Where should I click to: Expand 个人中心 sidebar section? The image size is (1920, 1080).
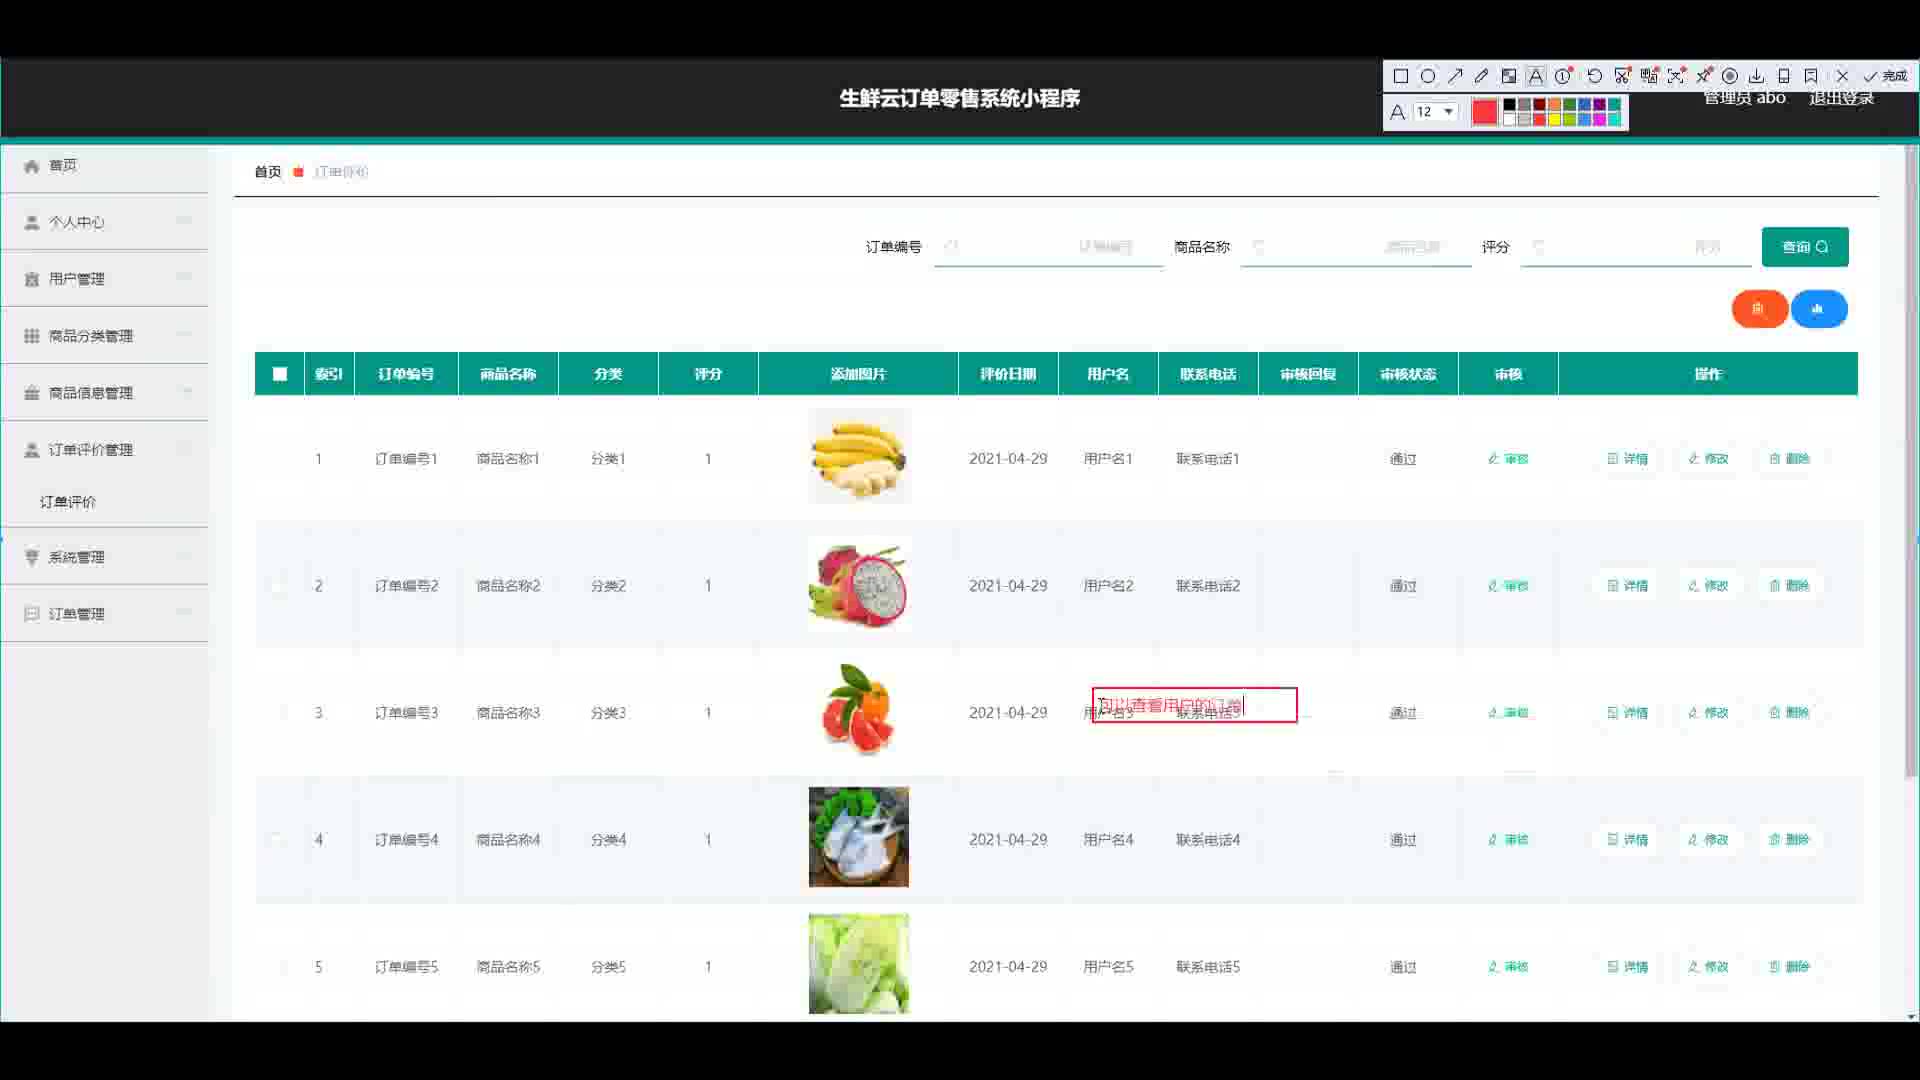point(105,222)
